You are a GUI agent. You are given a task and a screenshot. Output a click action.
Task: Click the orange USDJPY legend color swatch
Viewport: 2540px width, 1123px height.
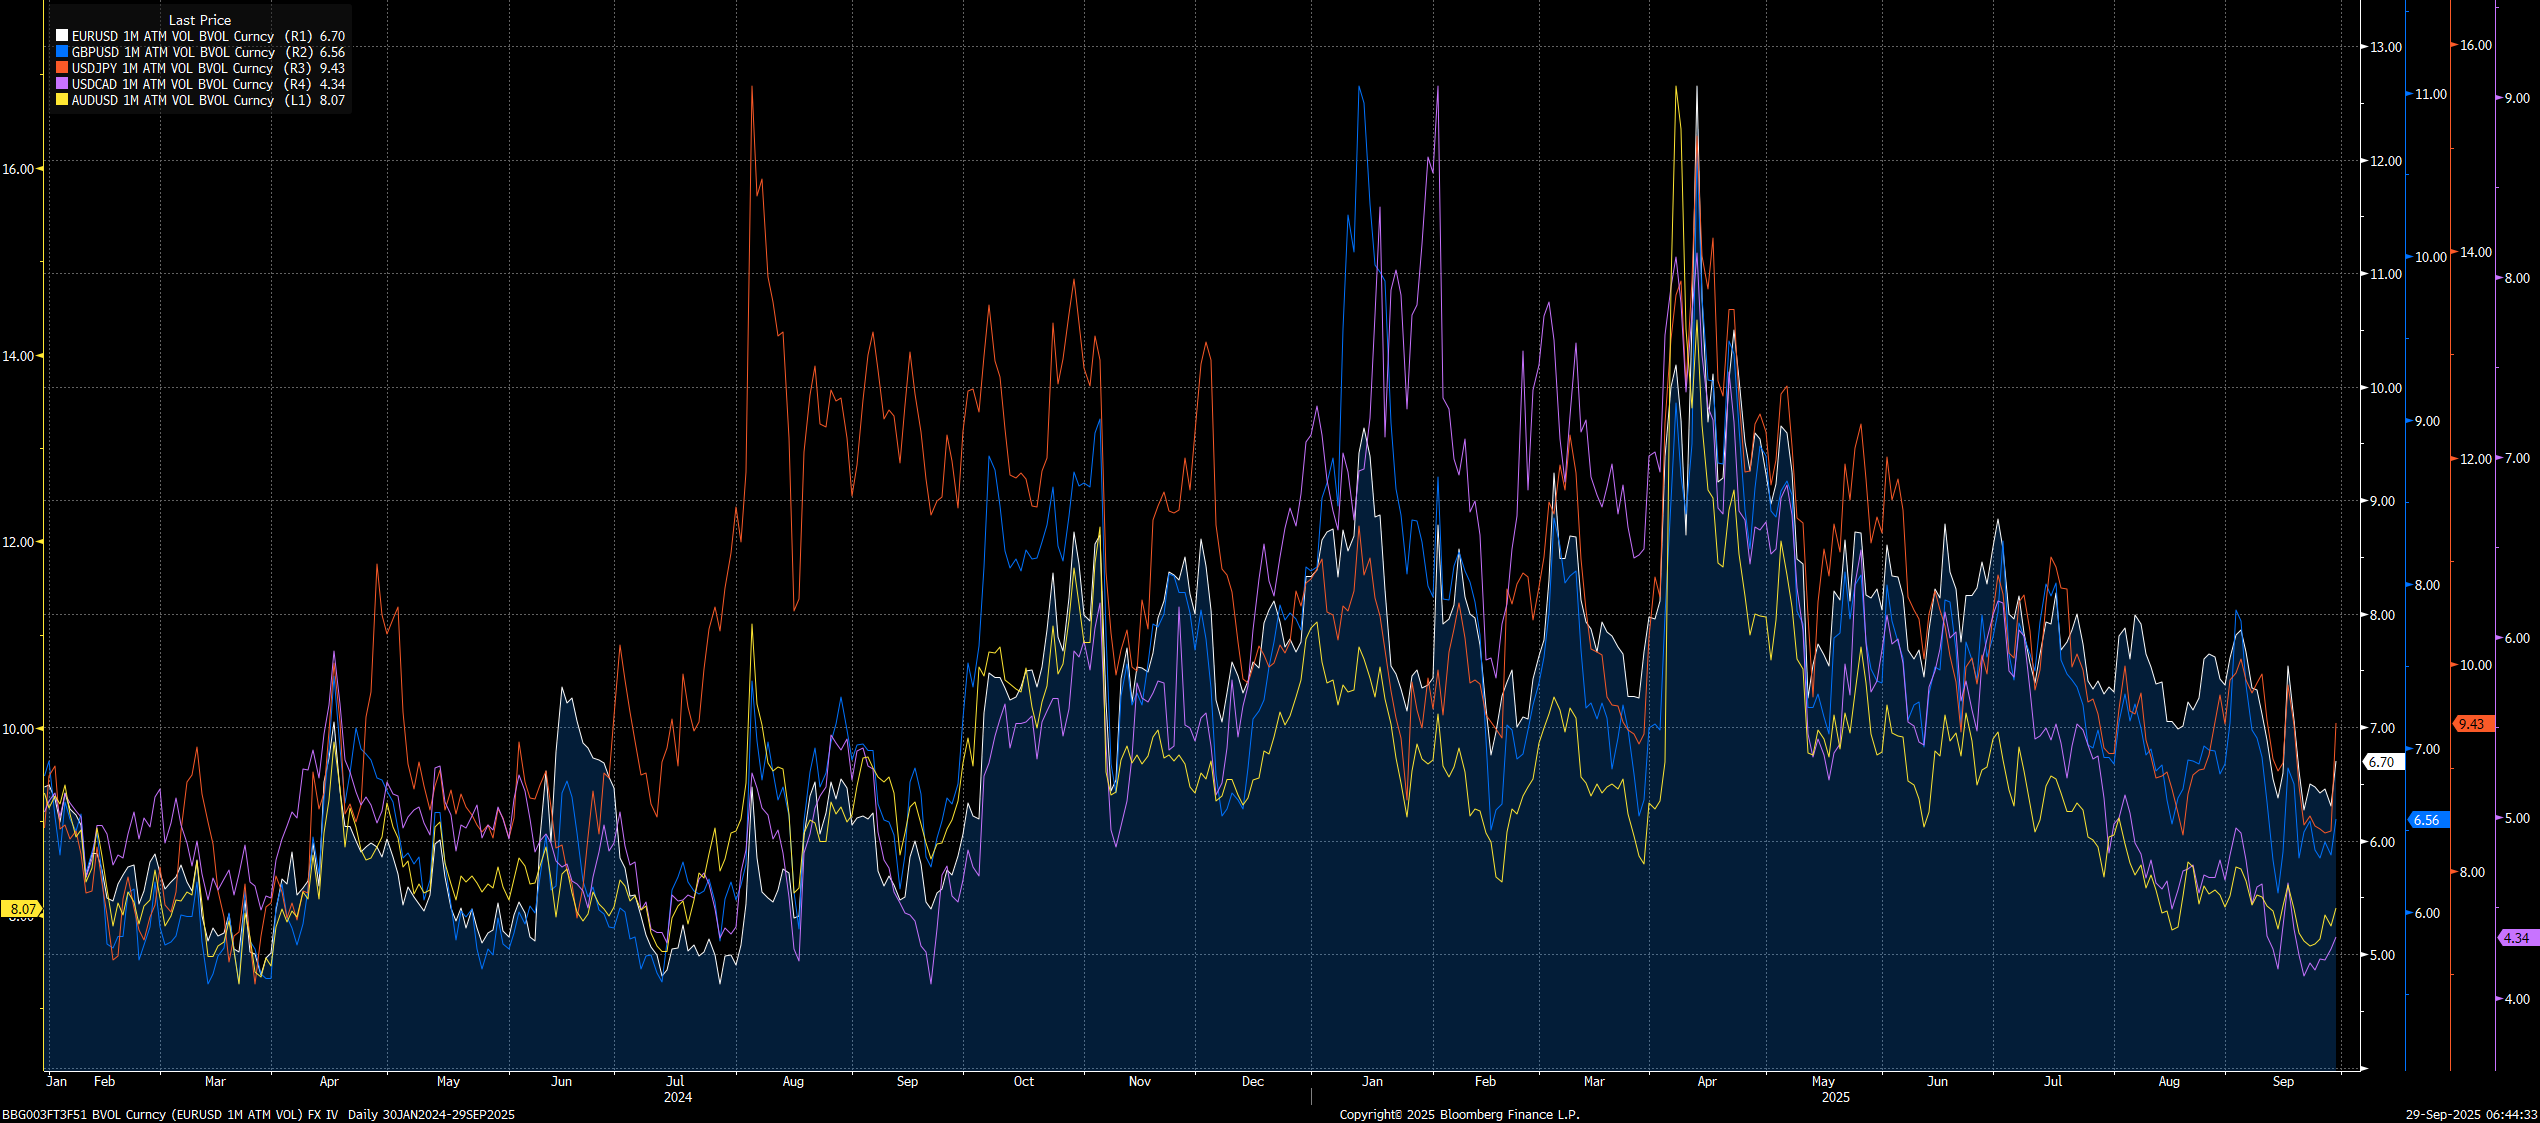pos(62,68)
